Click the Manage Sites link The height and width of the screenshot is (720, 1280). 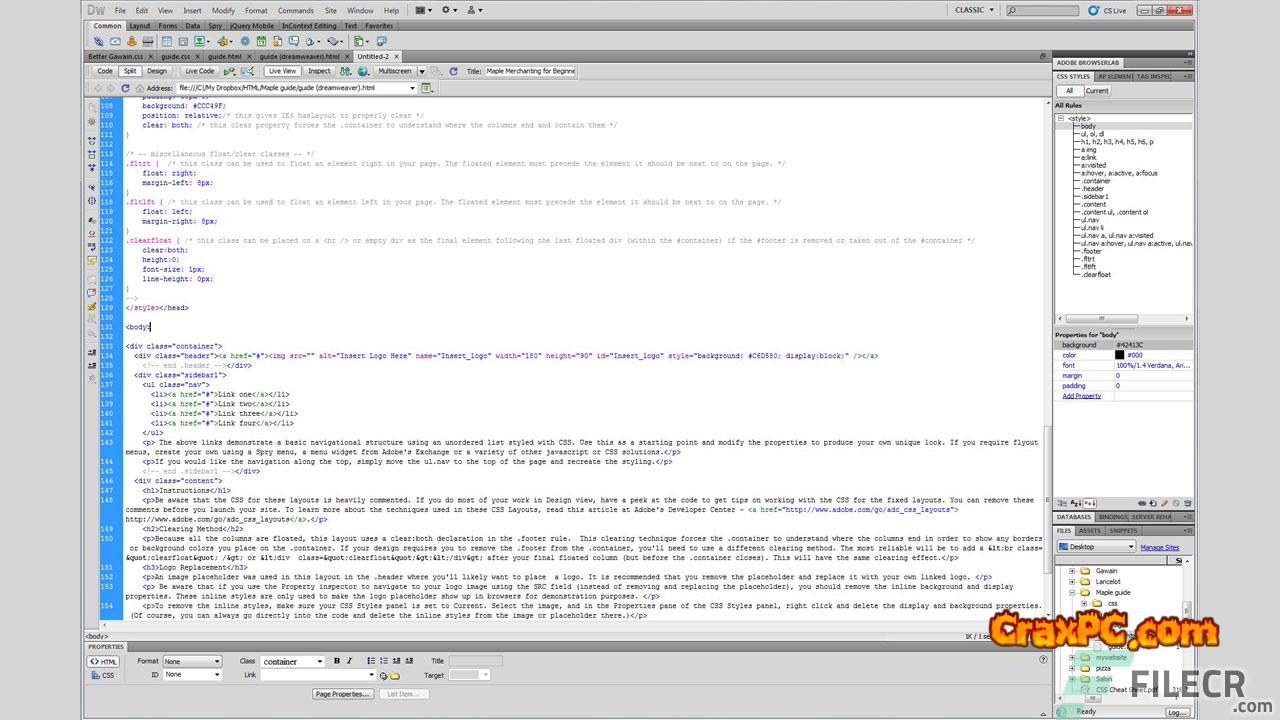(x=1159, y=547)
